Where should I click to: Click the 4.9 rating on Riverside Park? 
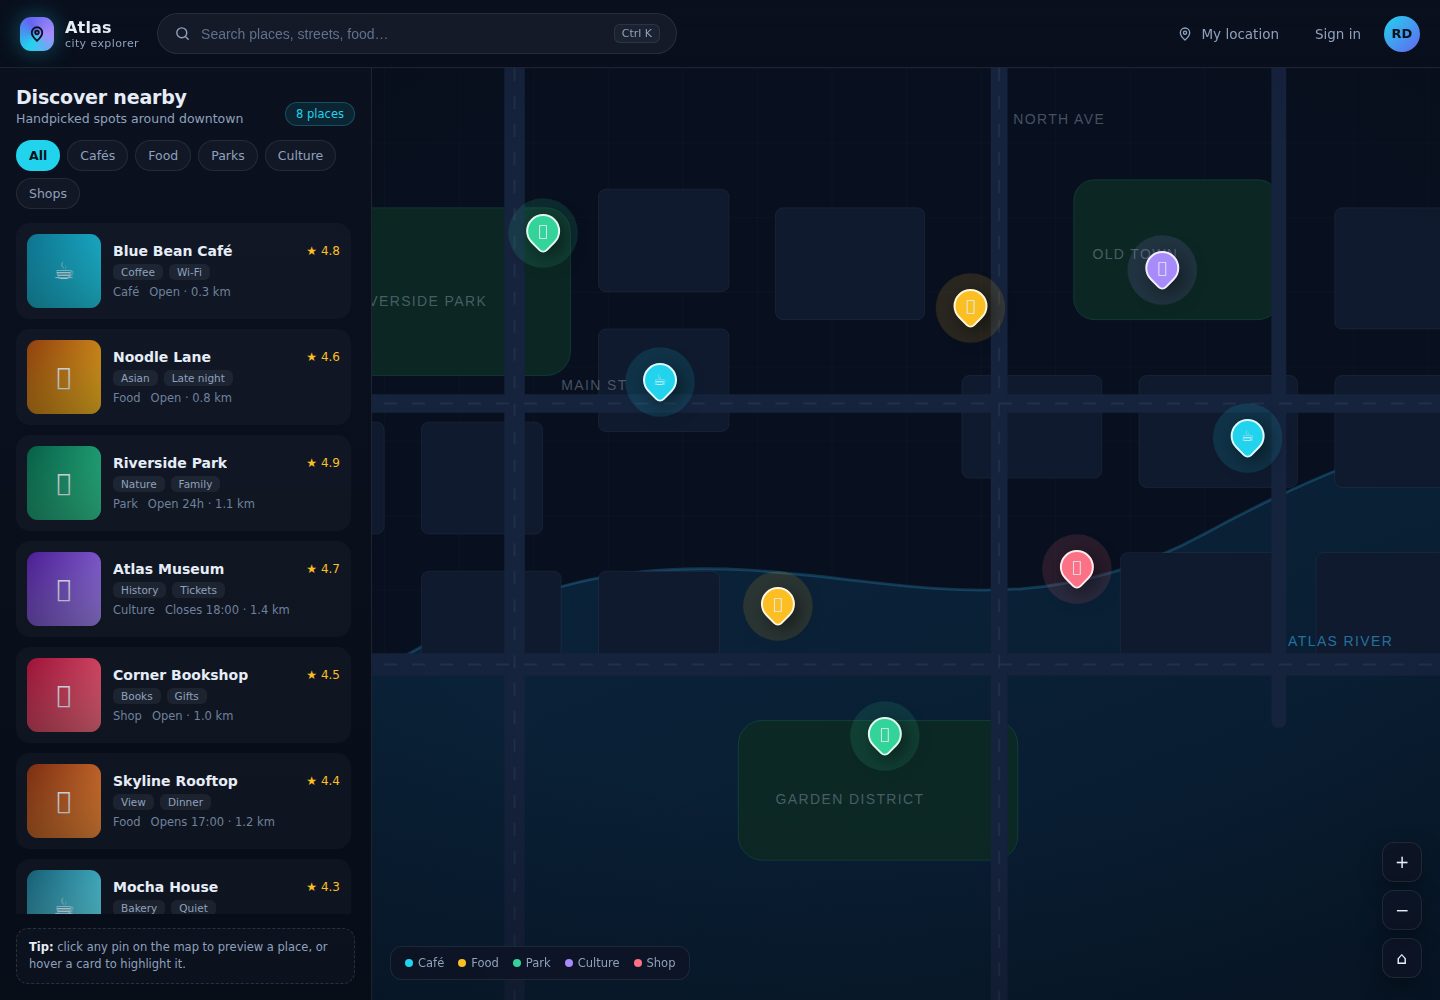point(323,463)
